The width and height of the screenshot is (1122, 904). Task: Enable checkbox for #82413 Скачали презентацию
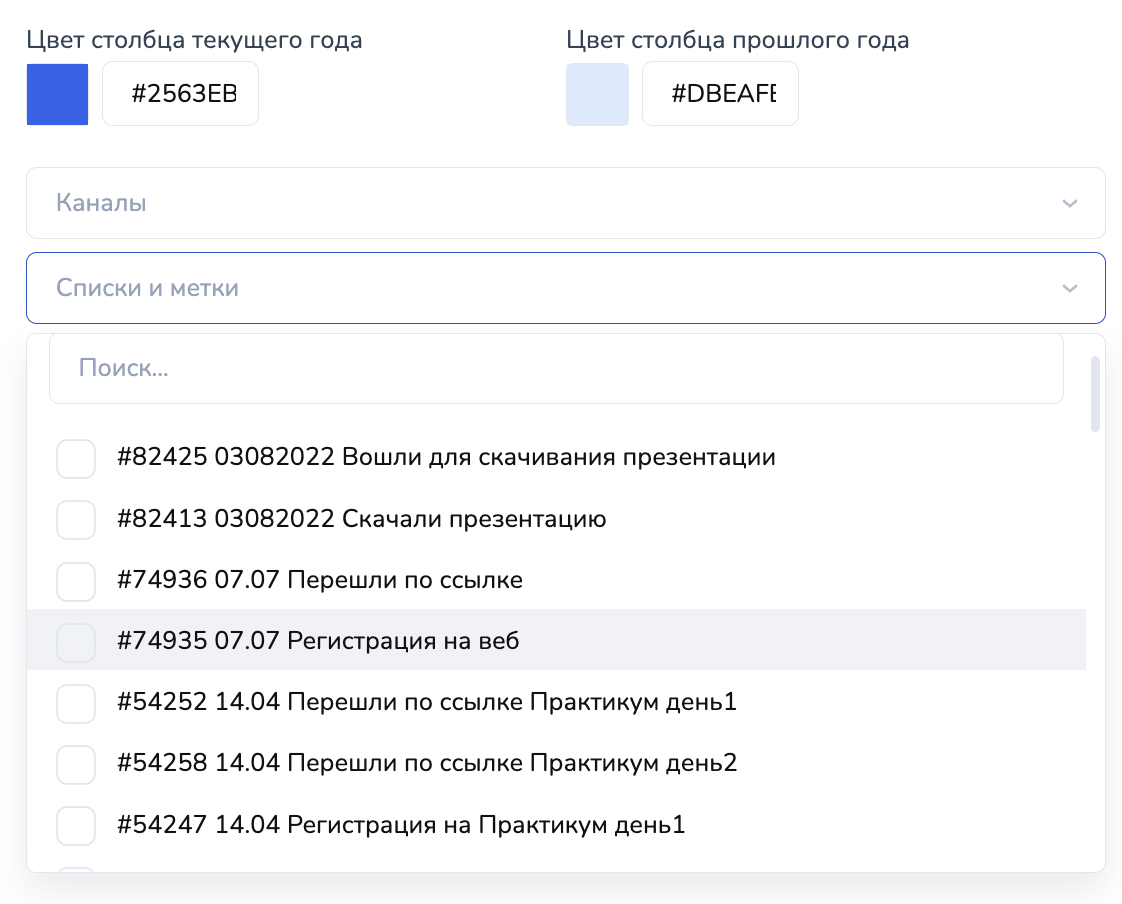point(76,520)
